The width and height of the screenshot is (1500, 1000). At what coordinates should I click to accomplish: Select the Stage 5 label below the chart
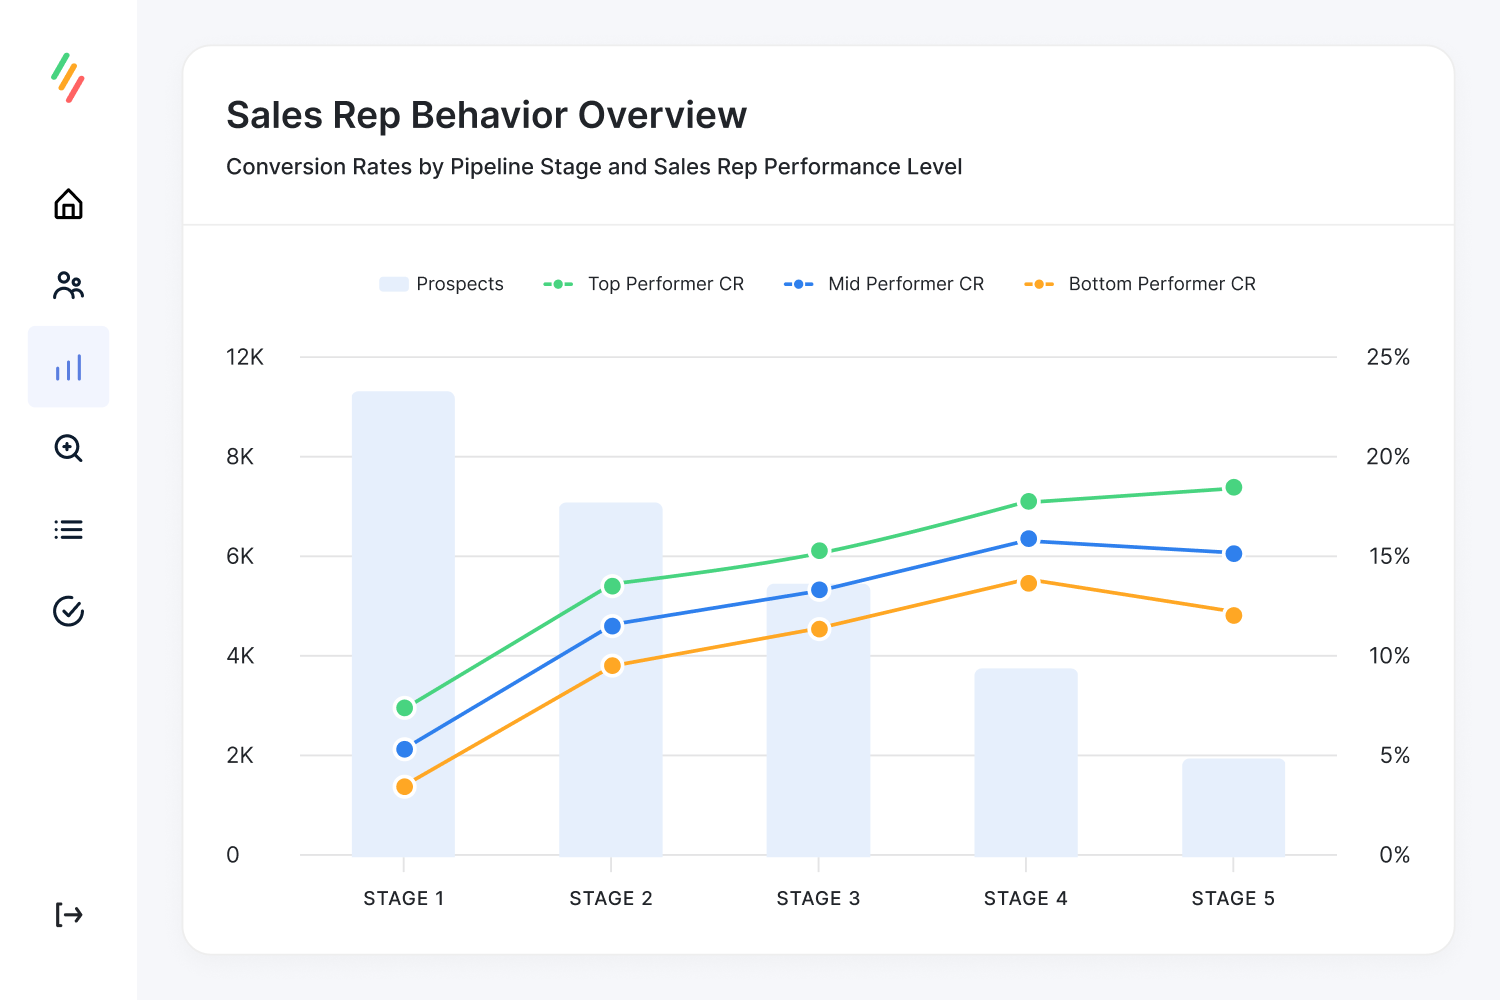[1233, 898]
